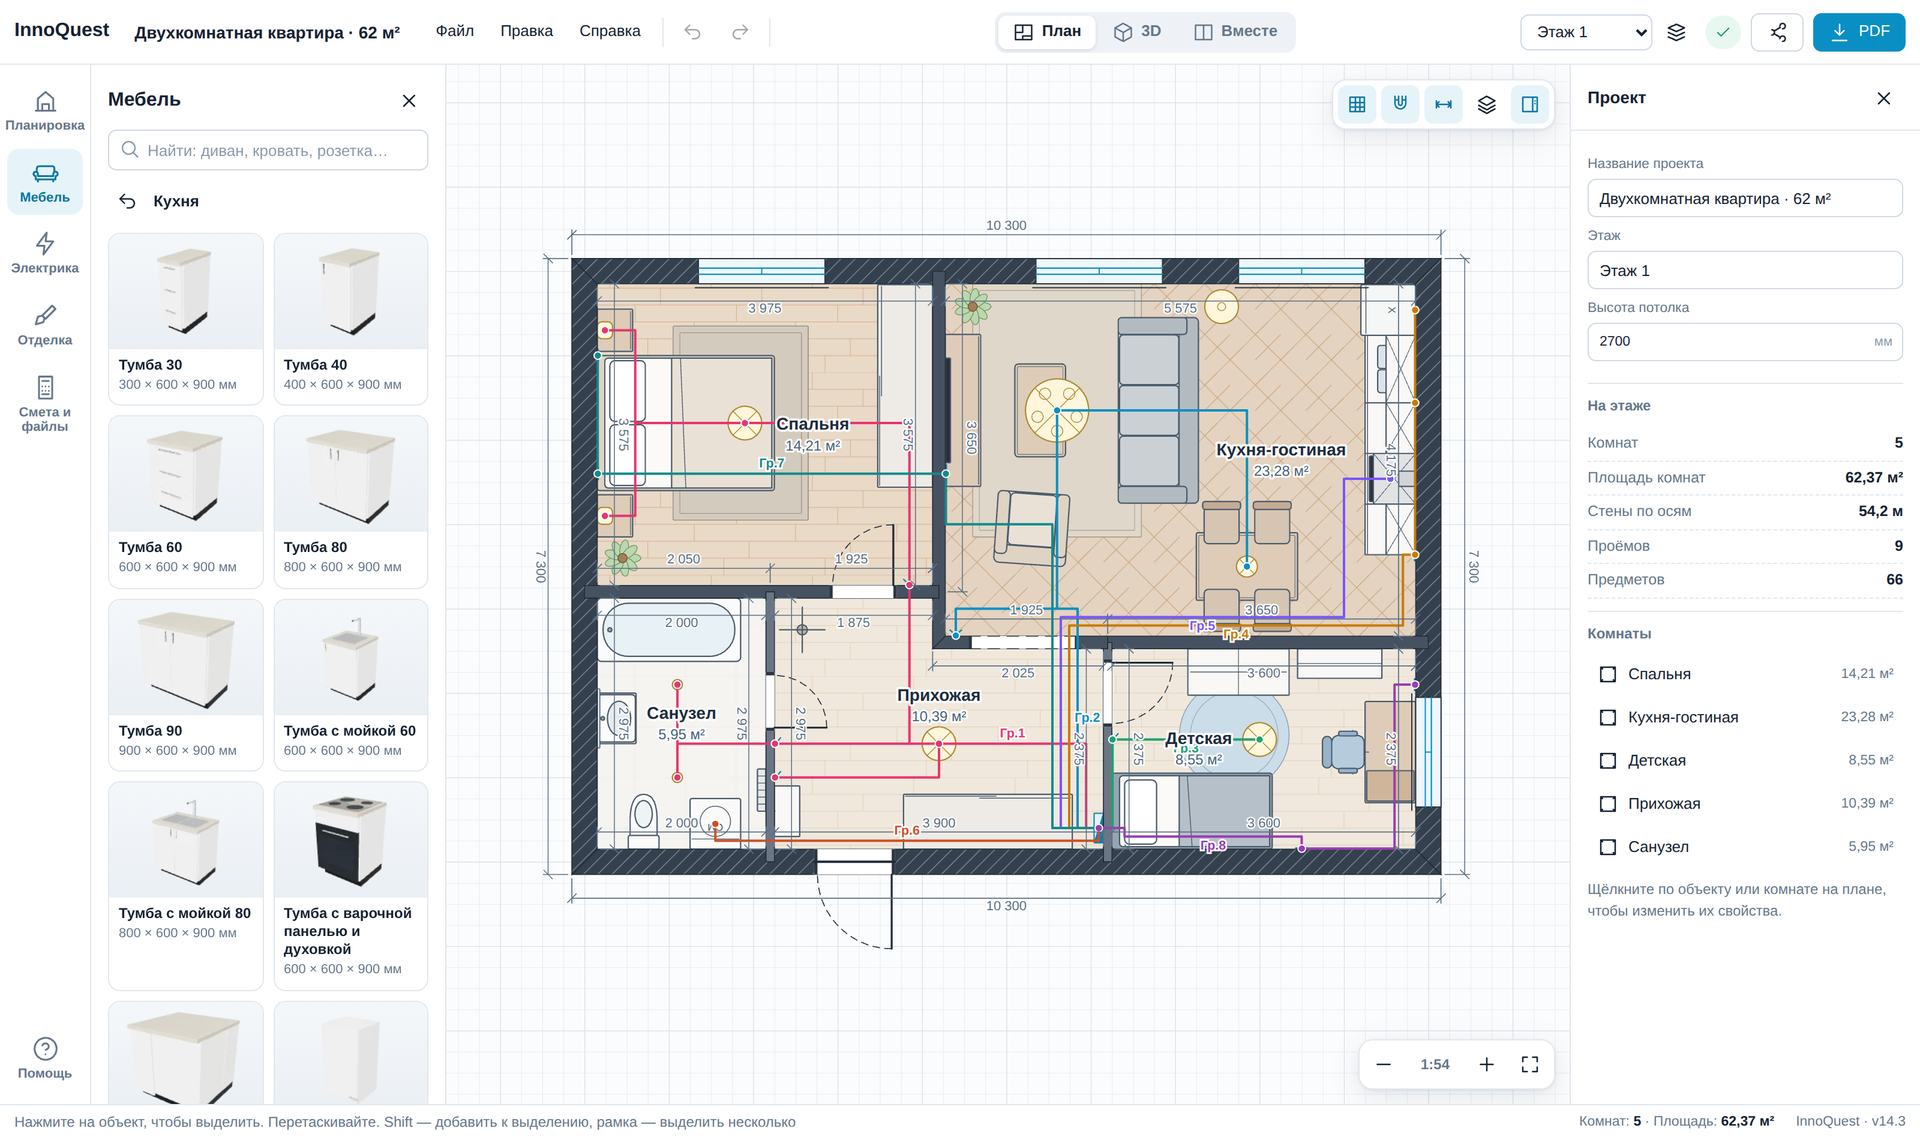Click the Название проекта input field

(x=1745, y=198)
